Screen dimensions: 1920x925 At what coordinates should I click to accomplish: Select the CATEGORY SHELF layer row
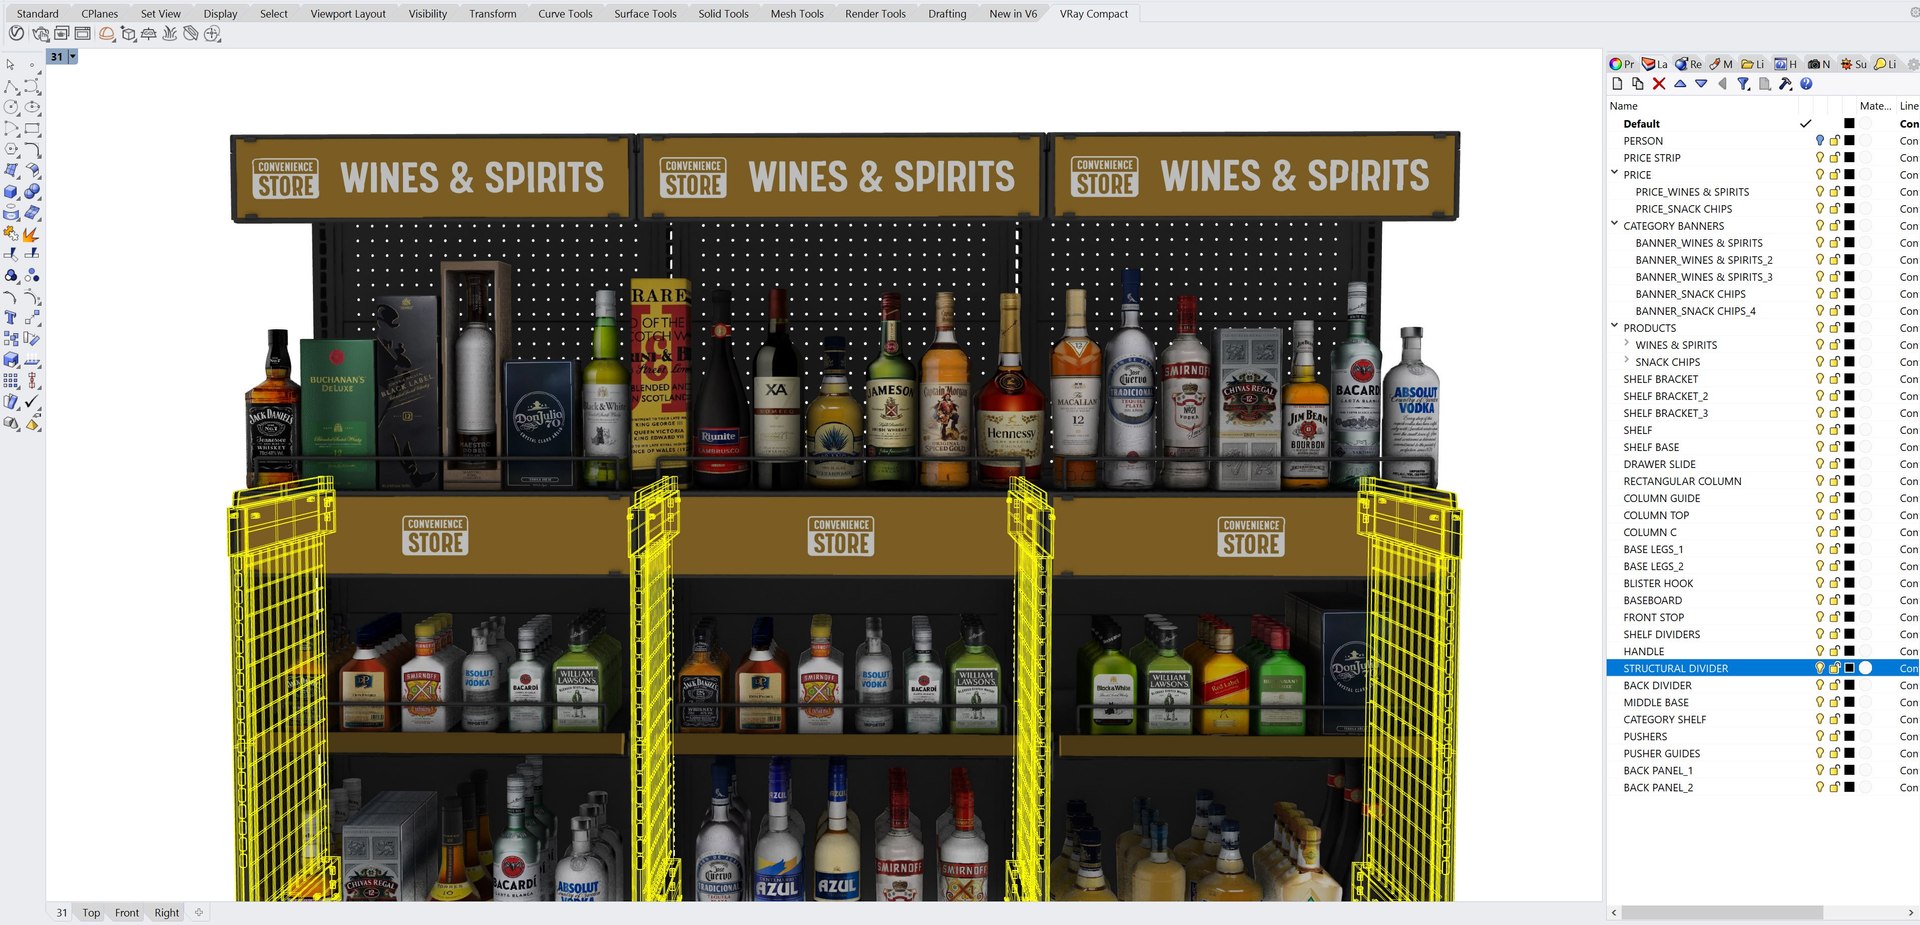(x=1763, y=719)
